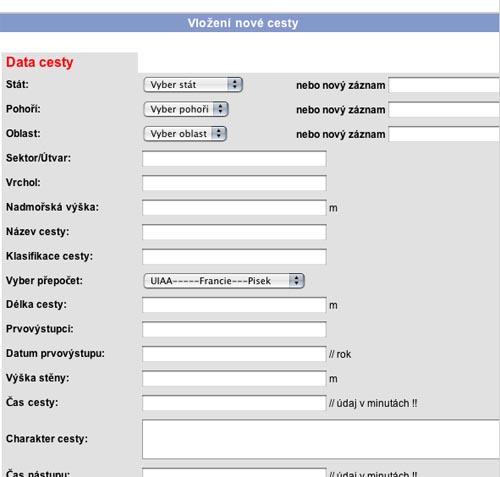Focus the Délka cesty input field
The image size is (500, 477).
(x=234, y=305)
